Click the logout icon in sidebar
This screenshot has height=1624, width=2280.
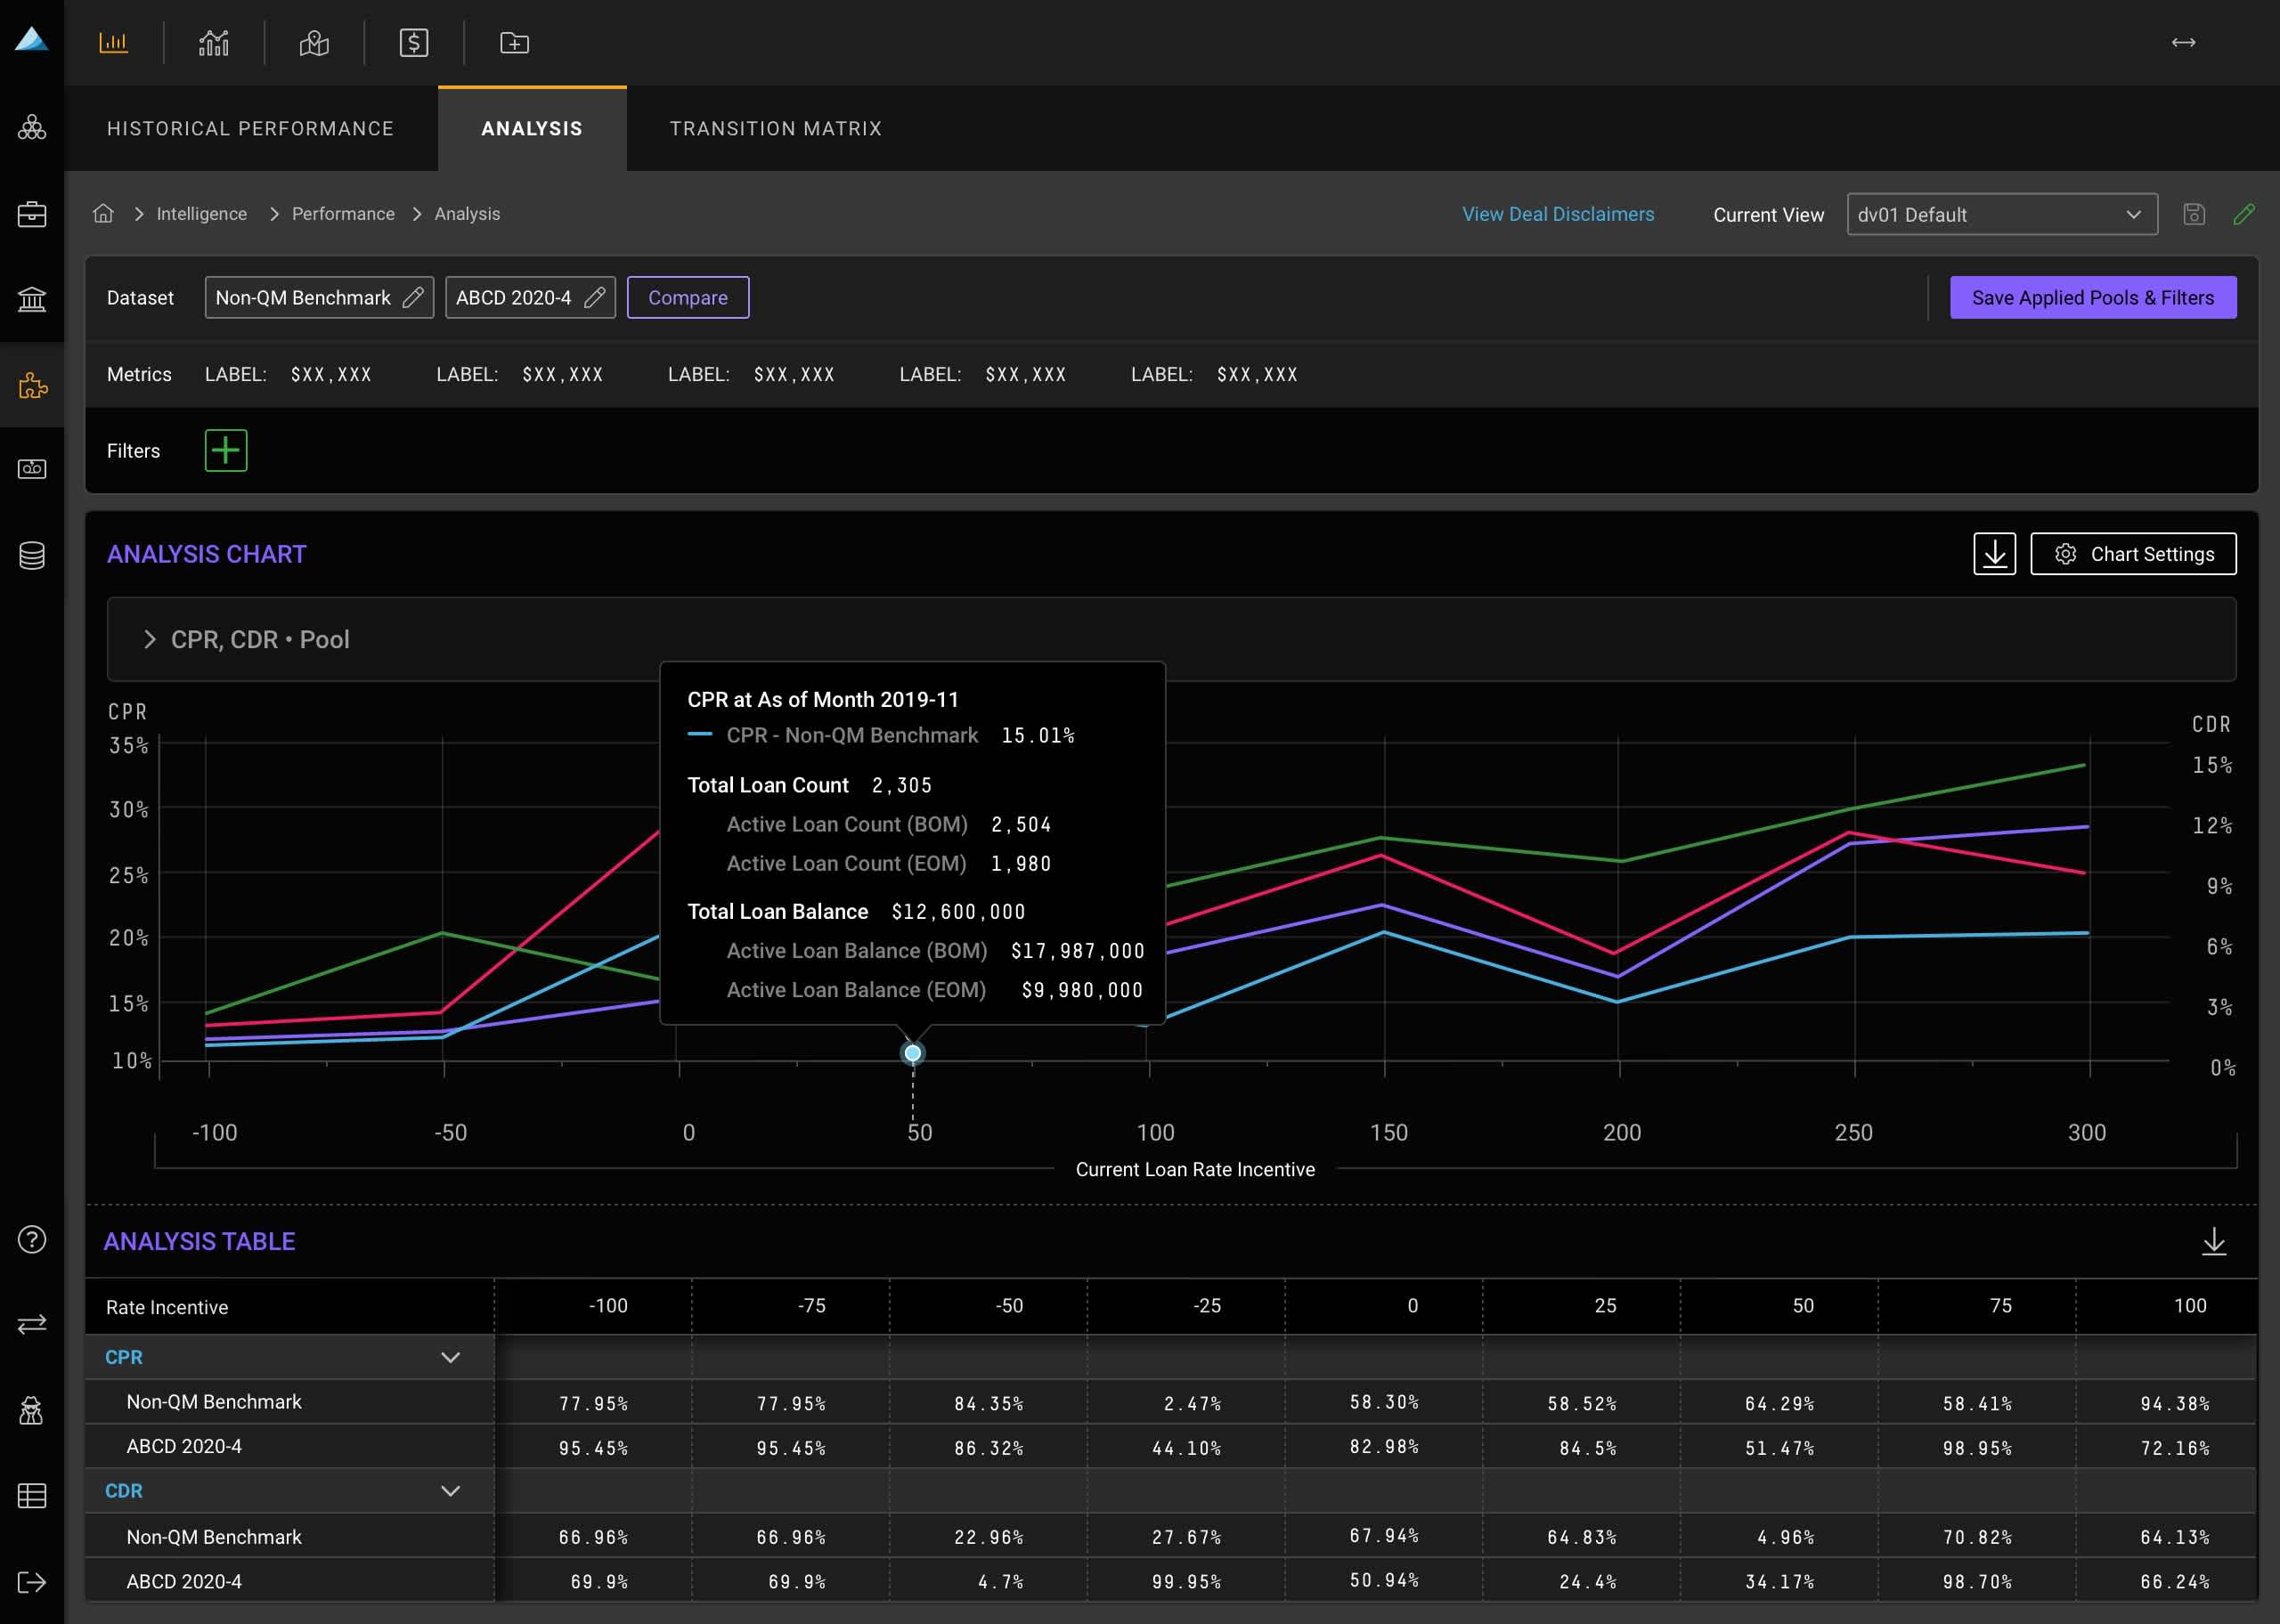tap(32, 1582)
